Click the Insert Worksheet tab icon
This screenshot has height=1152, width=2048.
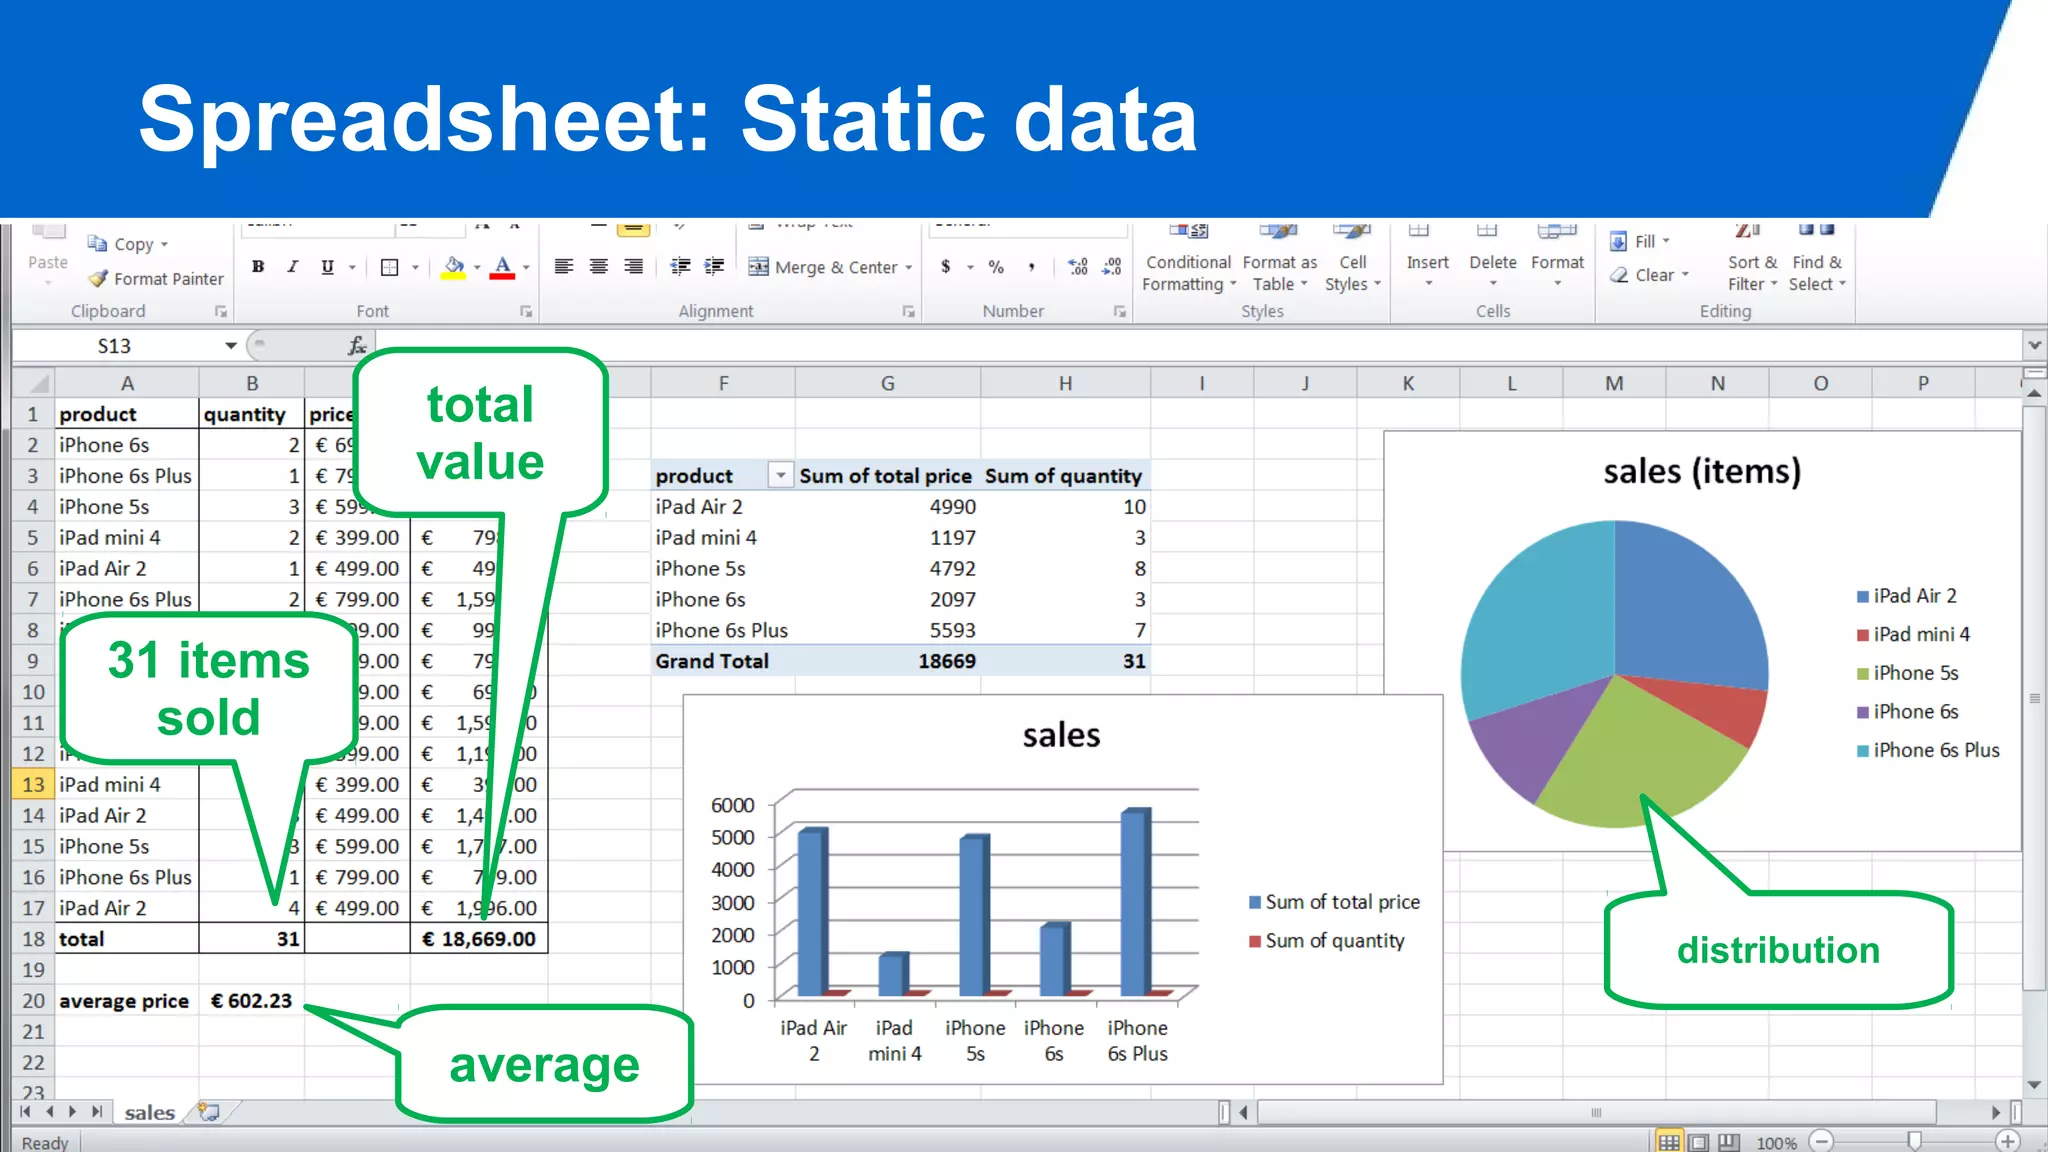coord(209,1112)
